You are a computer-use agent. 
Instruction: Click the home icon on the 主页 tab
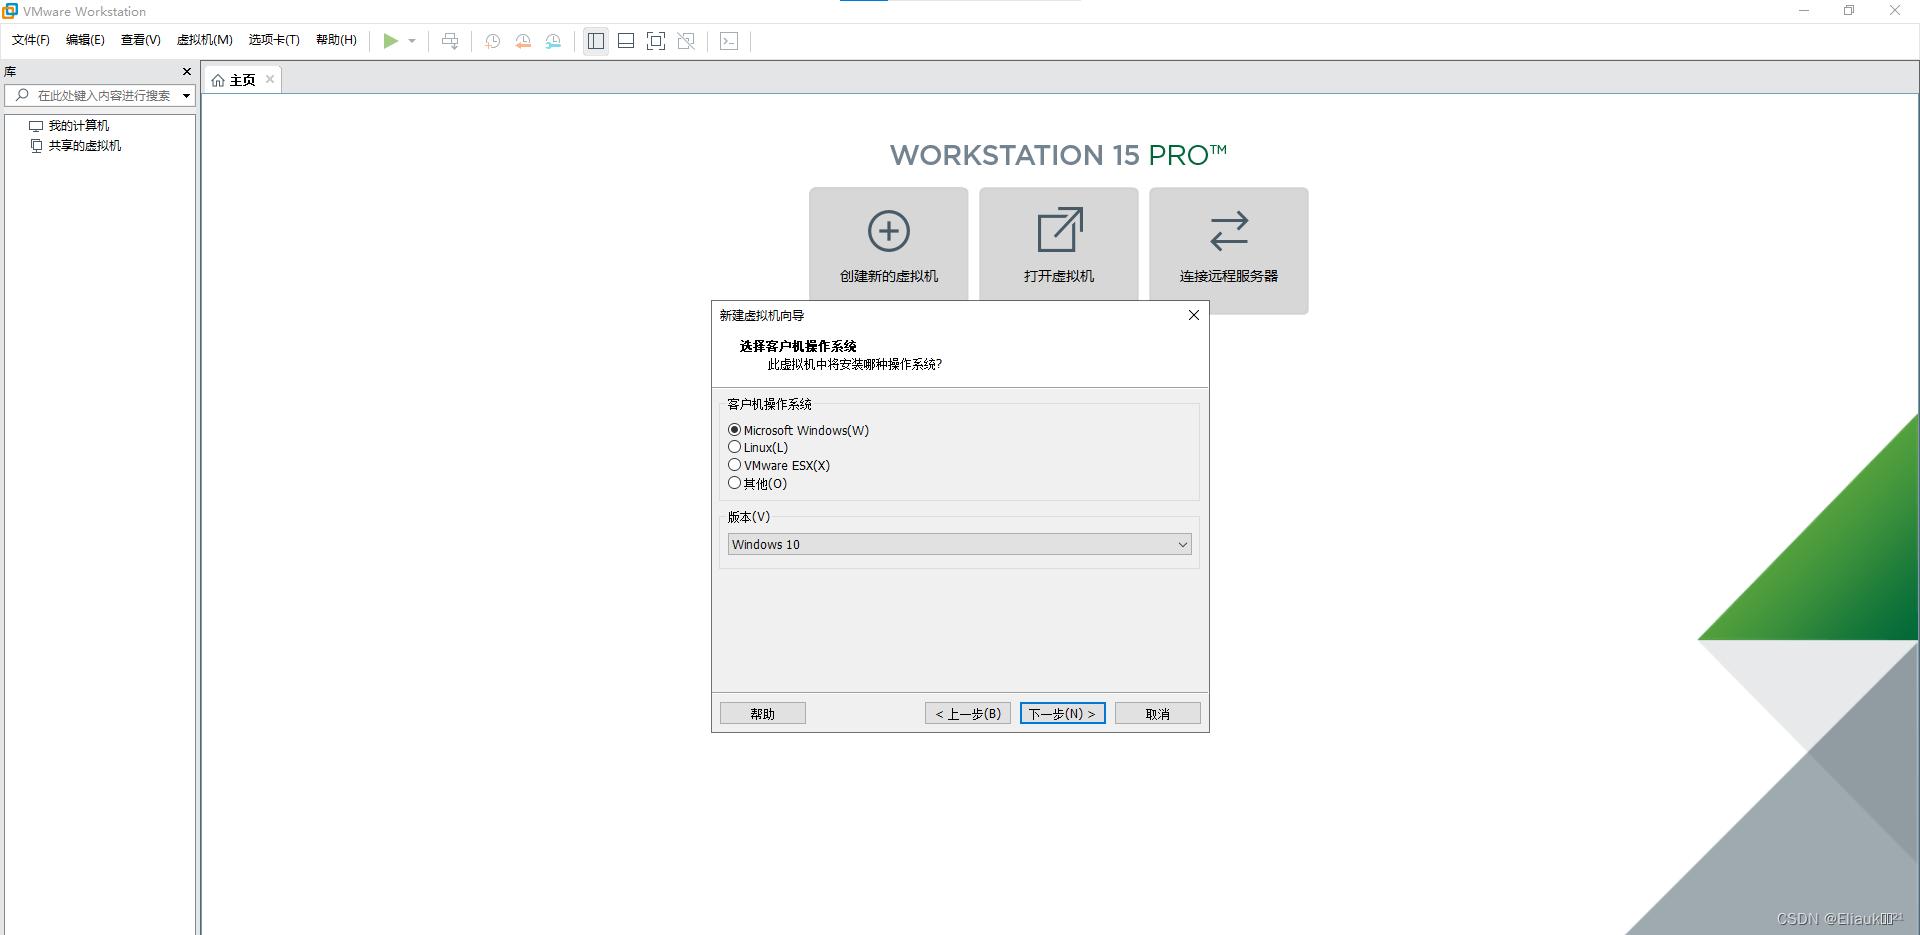coord(218,80)
